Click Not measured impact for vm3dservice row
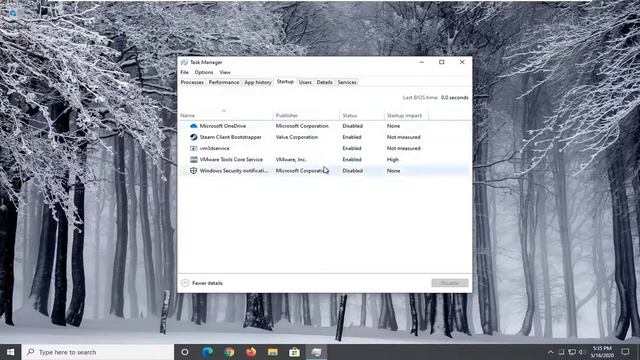The height and width of the screenshot is (360, 640). click(404, 148)
